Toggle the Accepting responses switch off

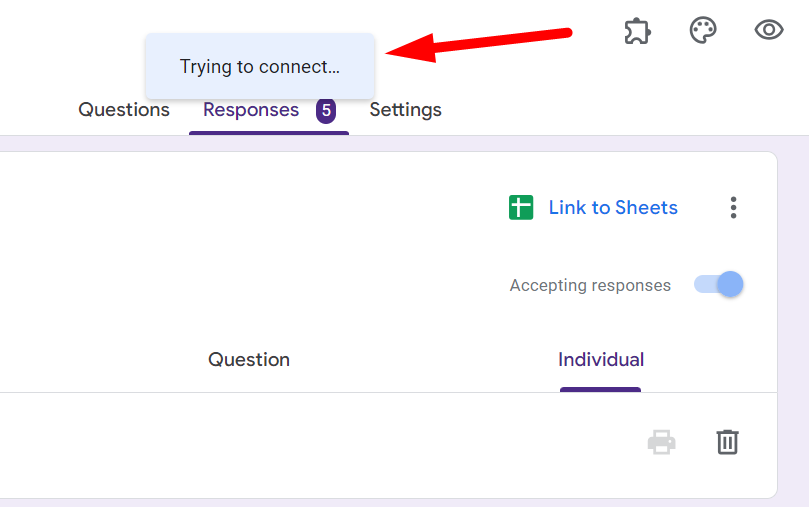click(720, 285)
